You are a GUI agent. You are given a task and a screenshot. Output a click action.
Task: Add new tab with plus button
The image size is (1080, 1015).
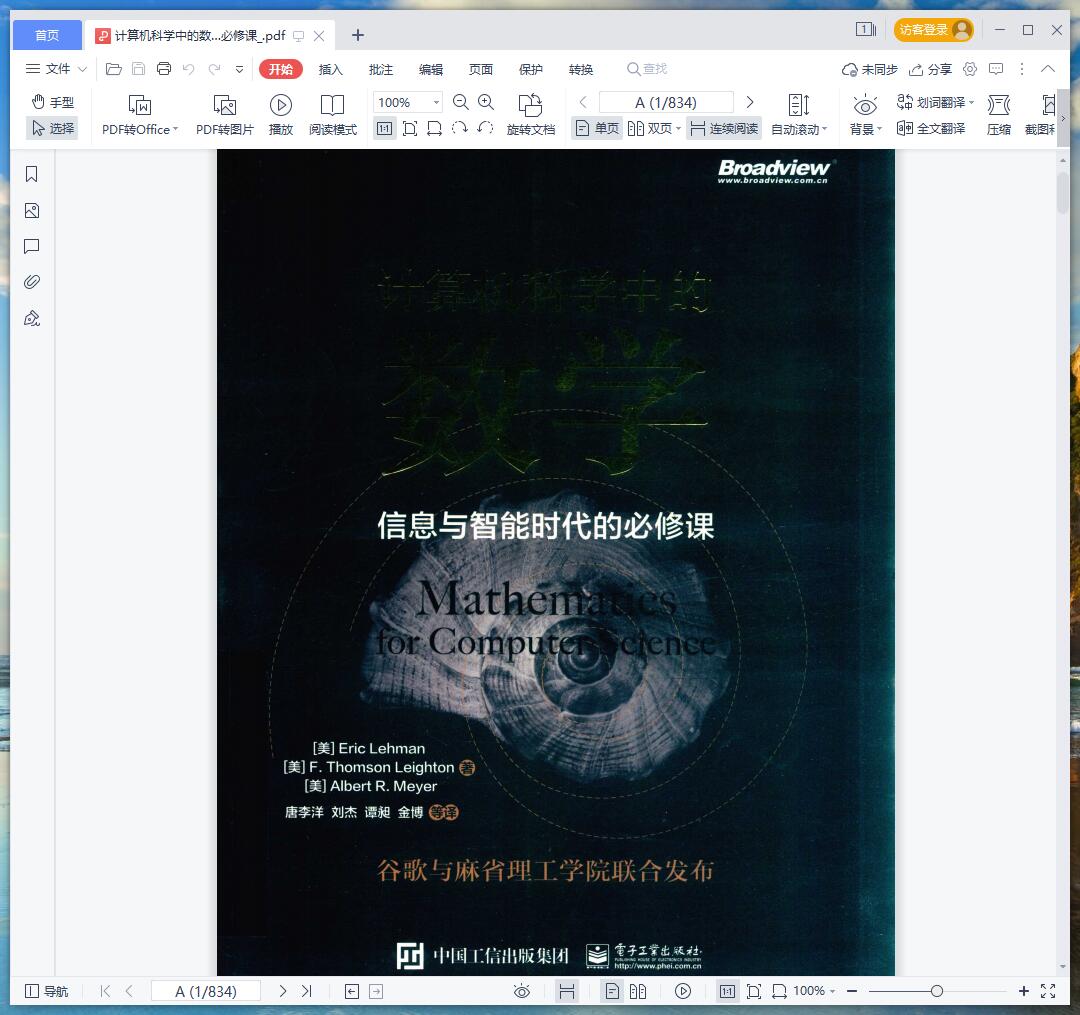[357, 35]
